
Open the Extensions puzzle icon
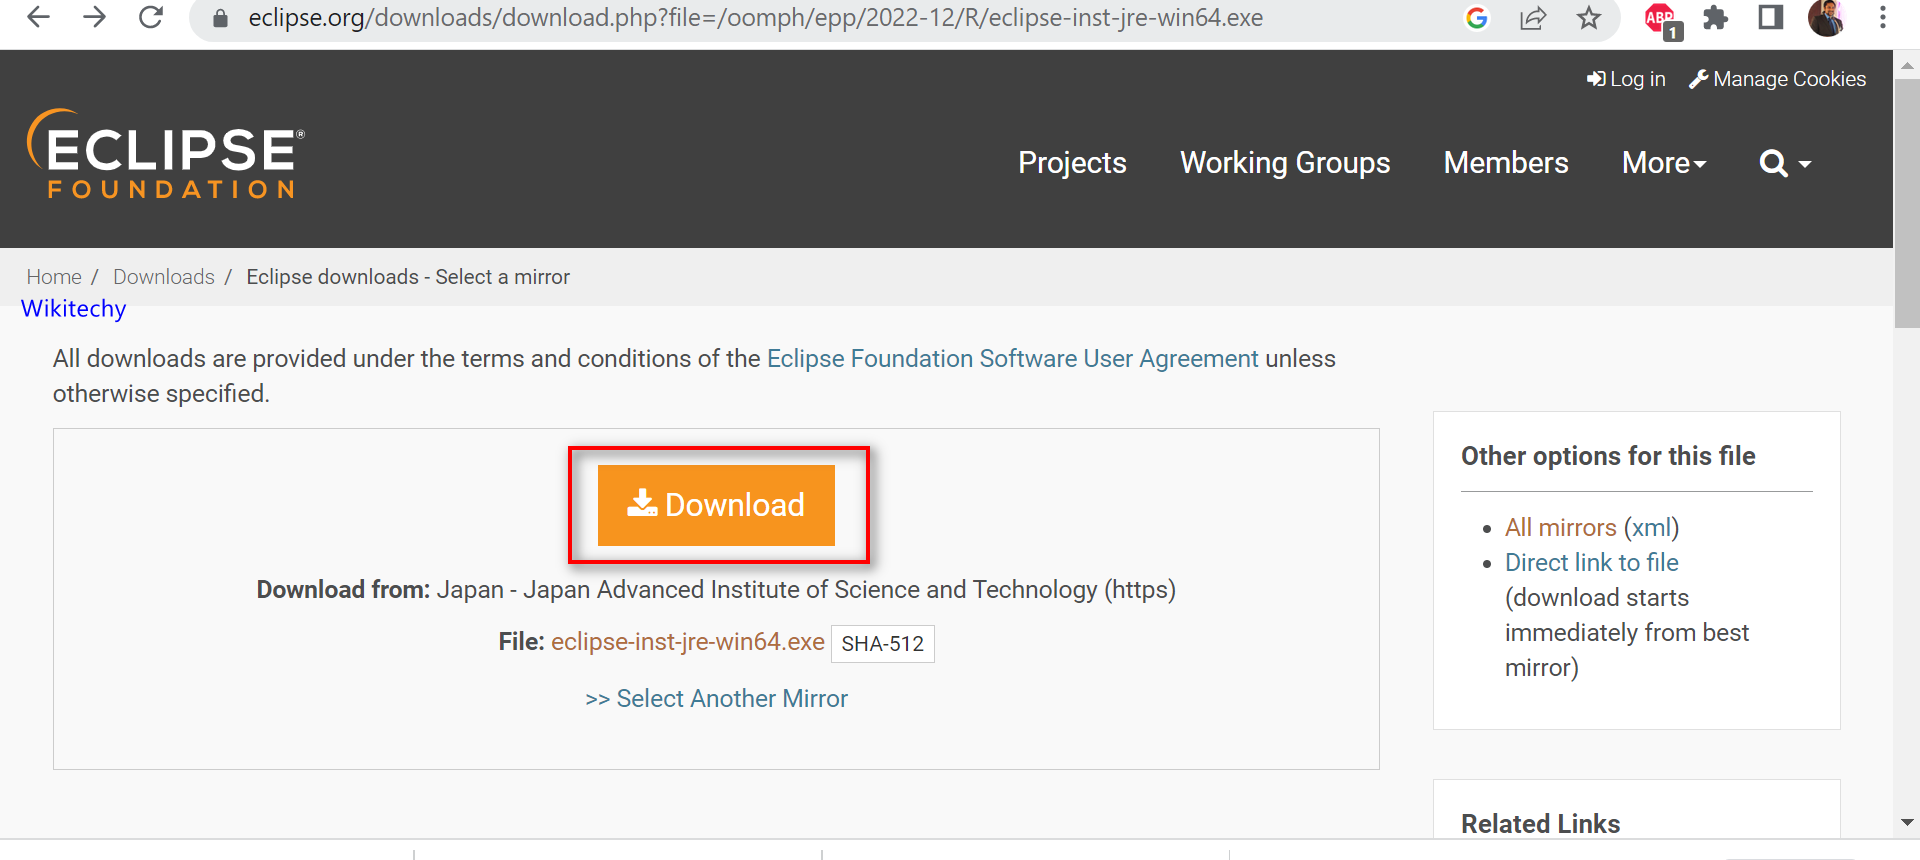coord(1715,18)
